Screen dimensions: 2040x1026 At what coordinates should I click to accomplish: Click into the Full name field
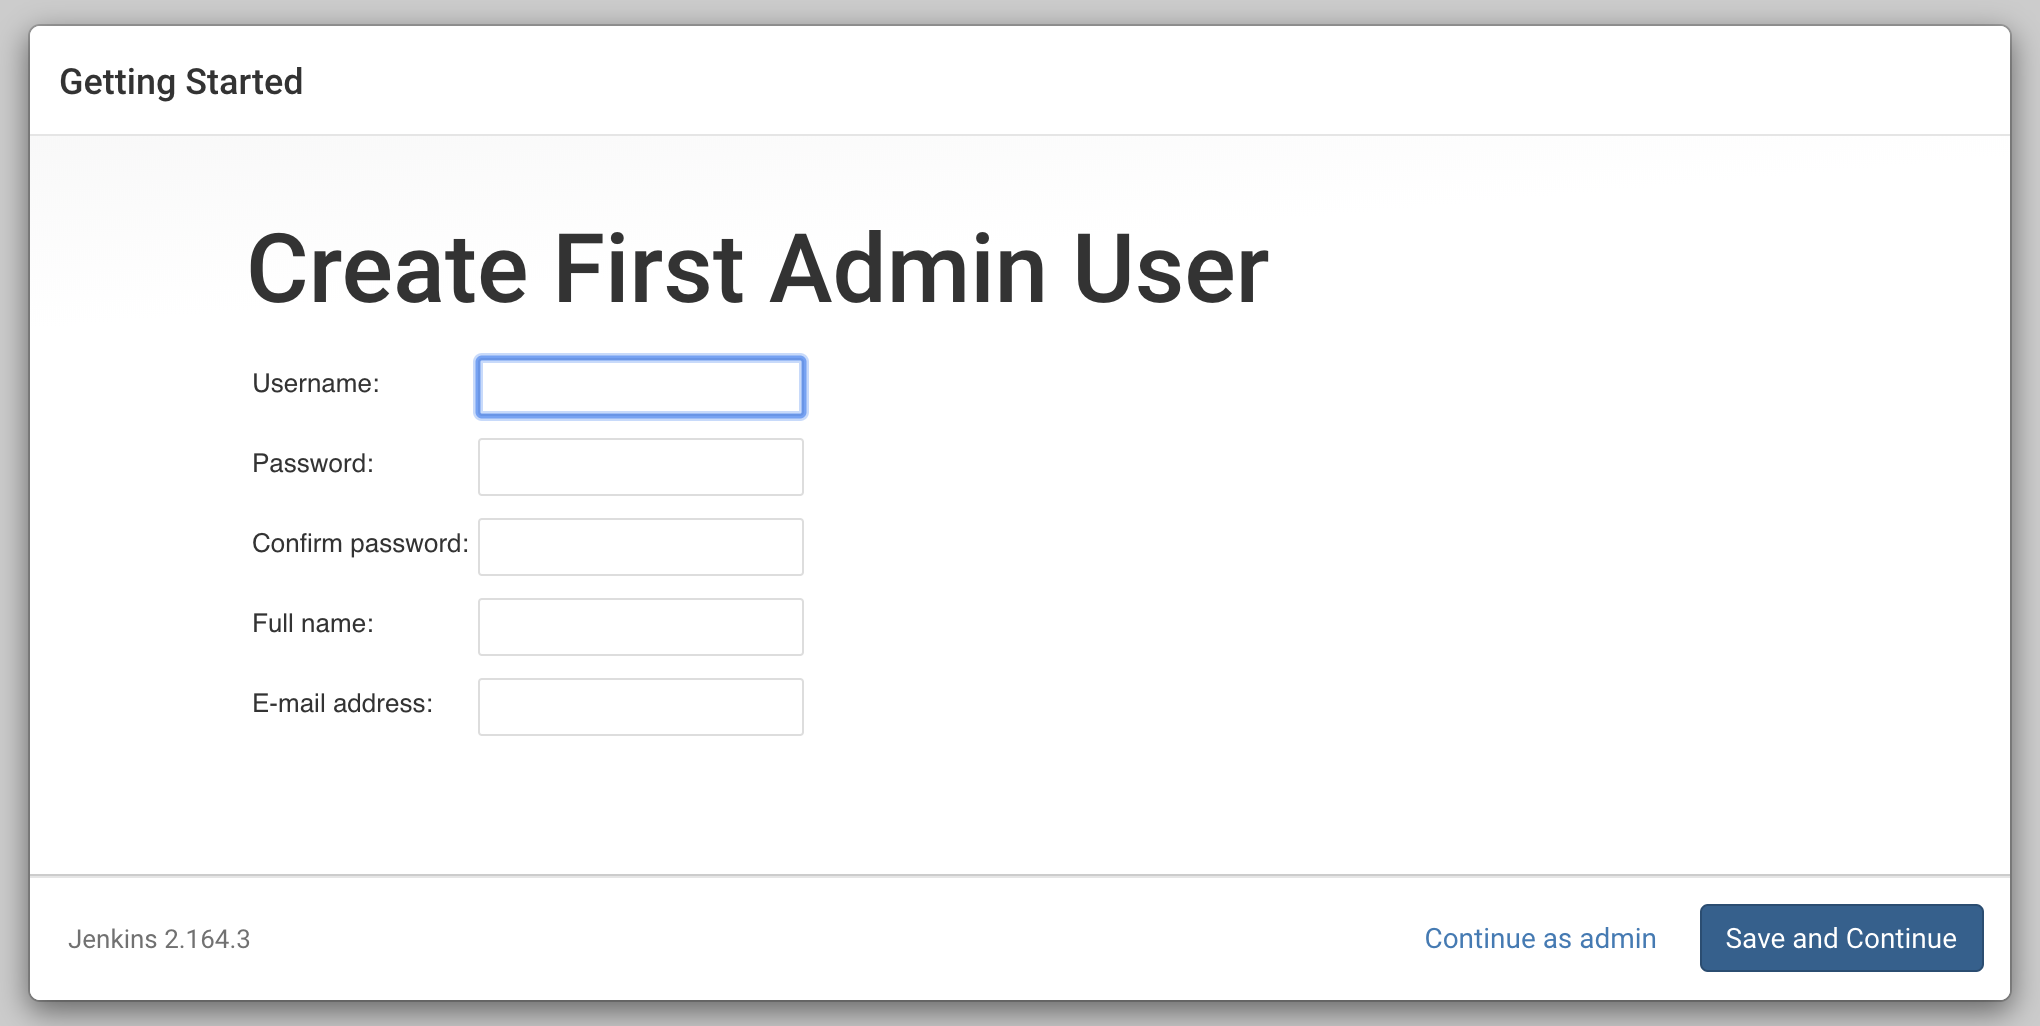[x=640, y=627]
